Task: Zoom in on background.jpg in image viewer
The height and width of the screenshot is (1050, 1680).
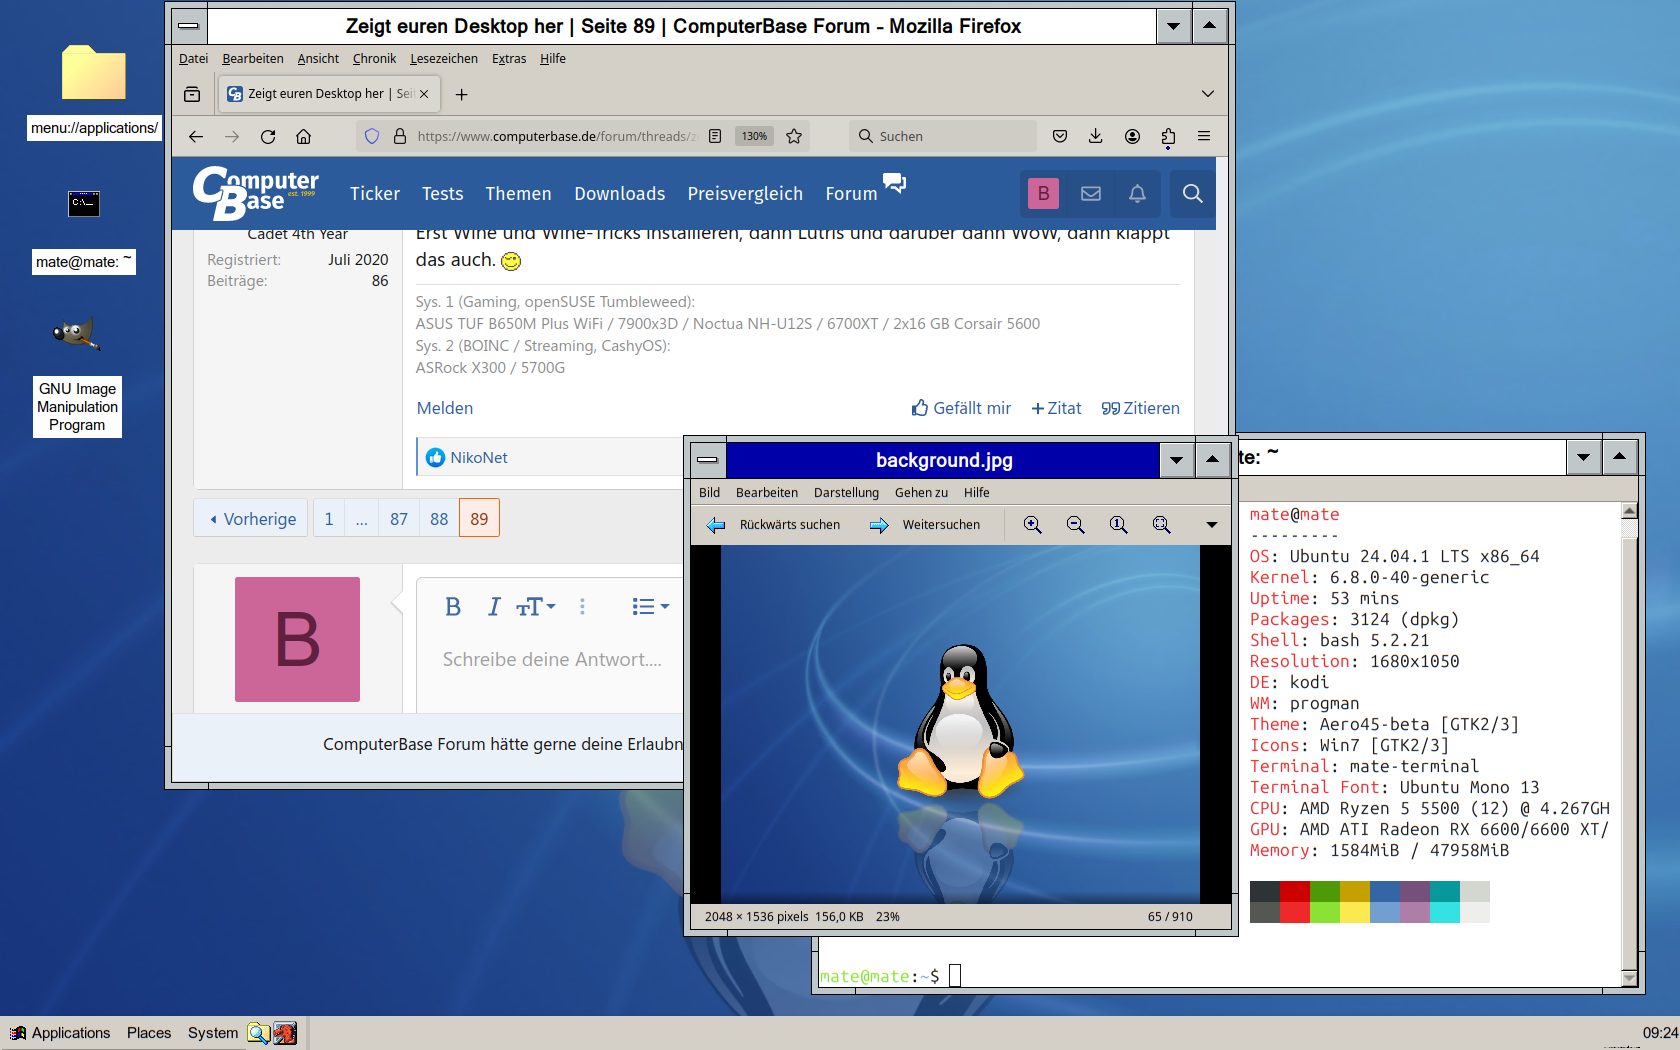Action: 1033,525
